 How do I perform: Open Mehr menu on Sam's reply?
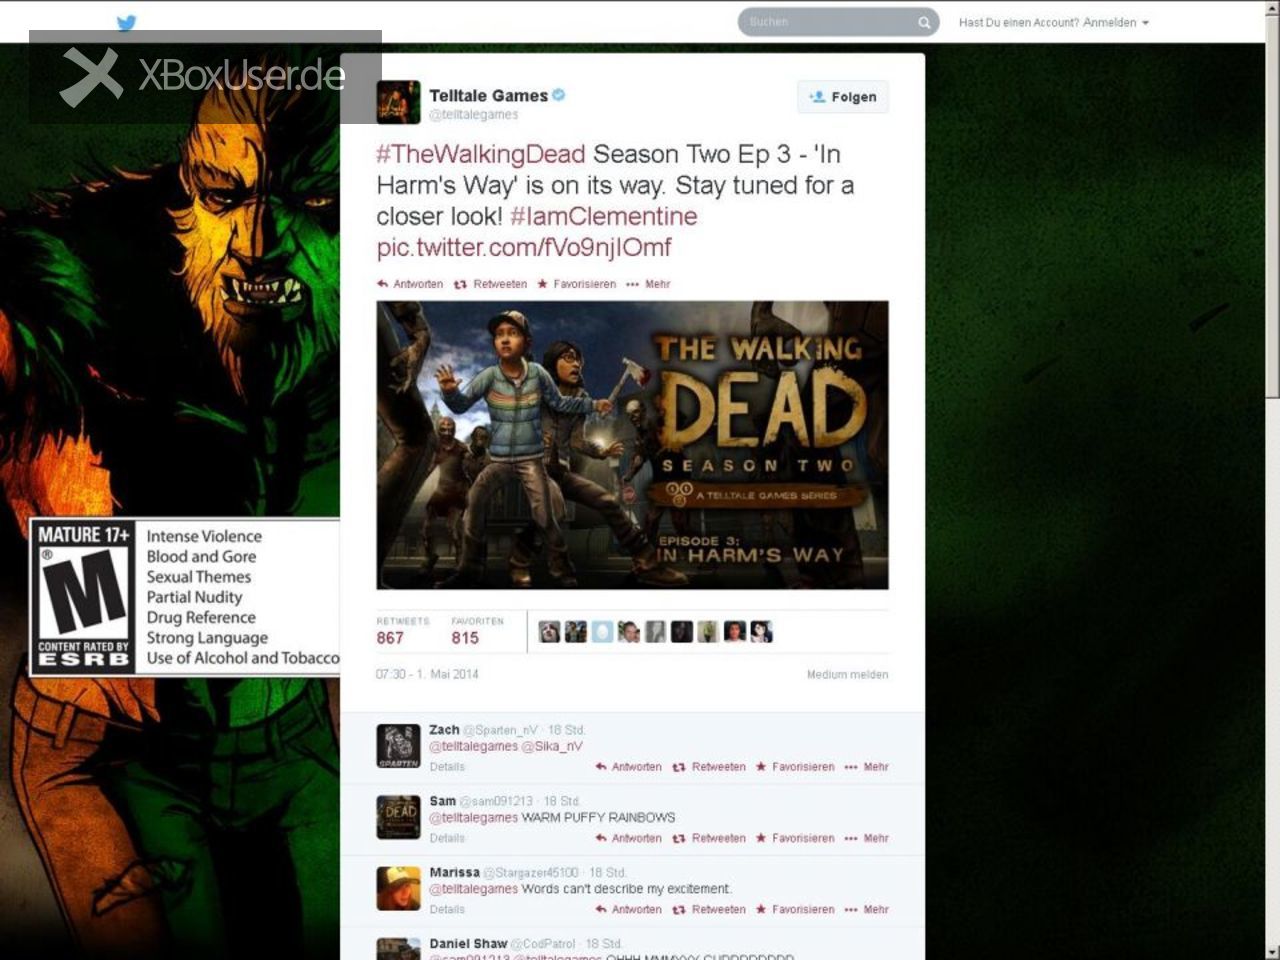click(866, 838)
